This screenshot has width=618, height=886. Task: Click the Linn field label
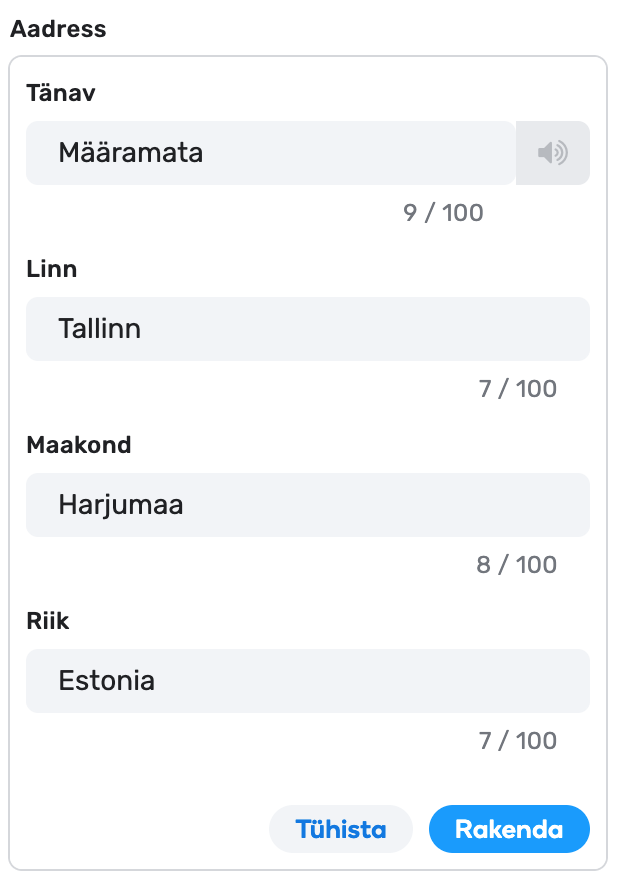coord(52,269)
